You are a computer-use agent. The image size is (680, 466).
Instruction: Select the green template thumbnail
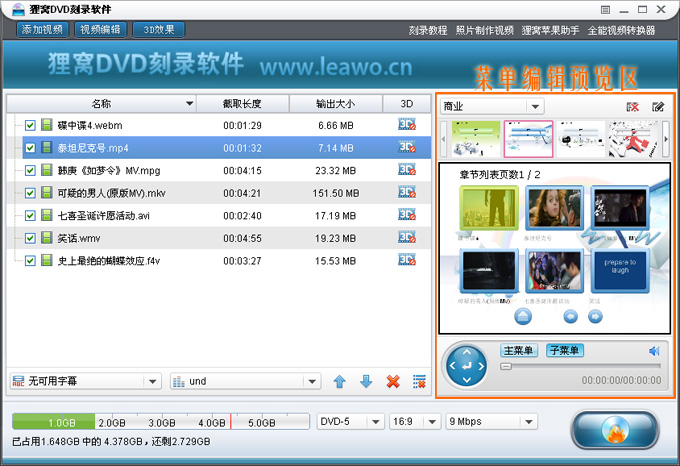476,139
